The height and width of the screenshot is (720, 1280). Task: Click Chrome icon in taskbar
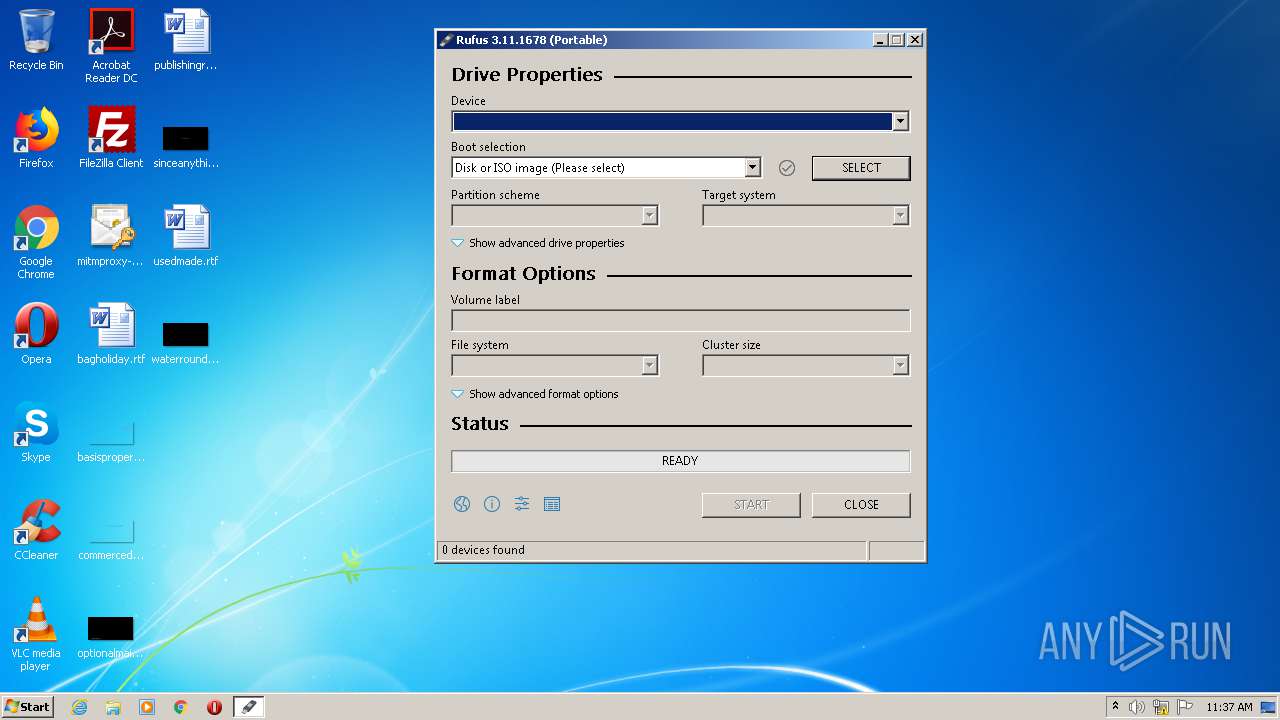[x=181, y=707]
